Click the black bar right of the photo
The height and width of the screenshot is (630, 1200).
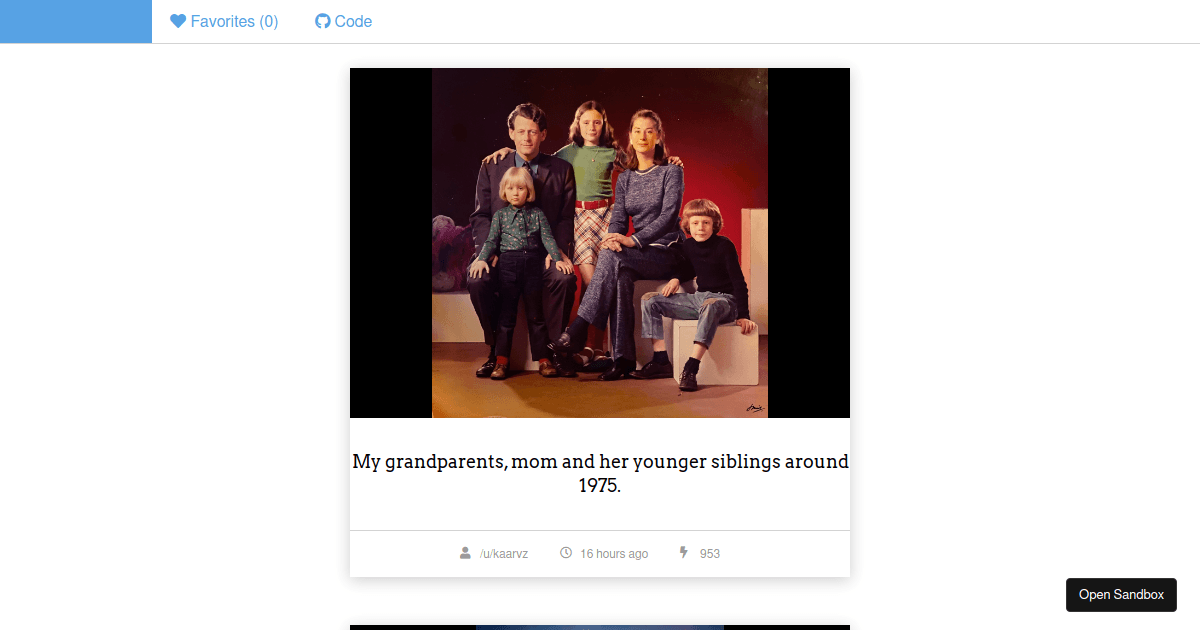tap(809, 243)
